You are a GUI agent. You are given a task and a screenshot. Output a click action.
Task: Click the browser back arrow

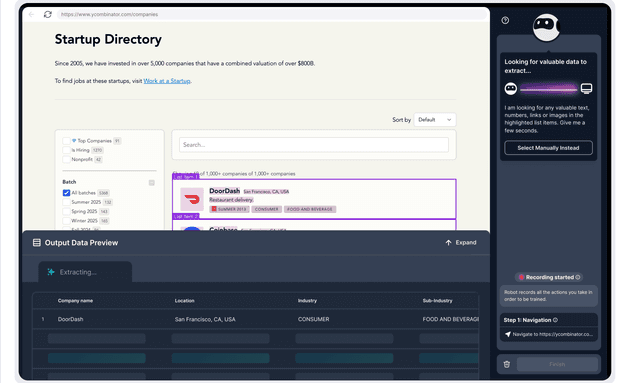[x=31, y=14]
